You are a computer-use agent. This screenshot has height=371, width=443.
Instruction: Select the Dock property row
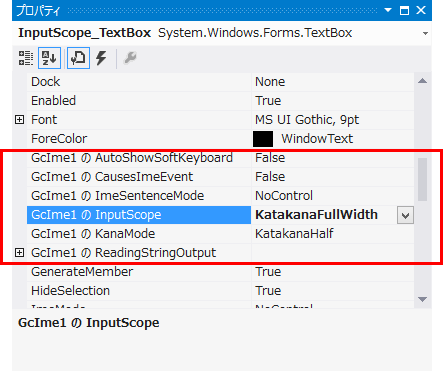click(220, 82)
